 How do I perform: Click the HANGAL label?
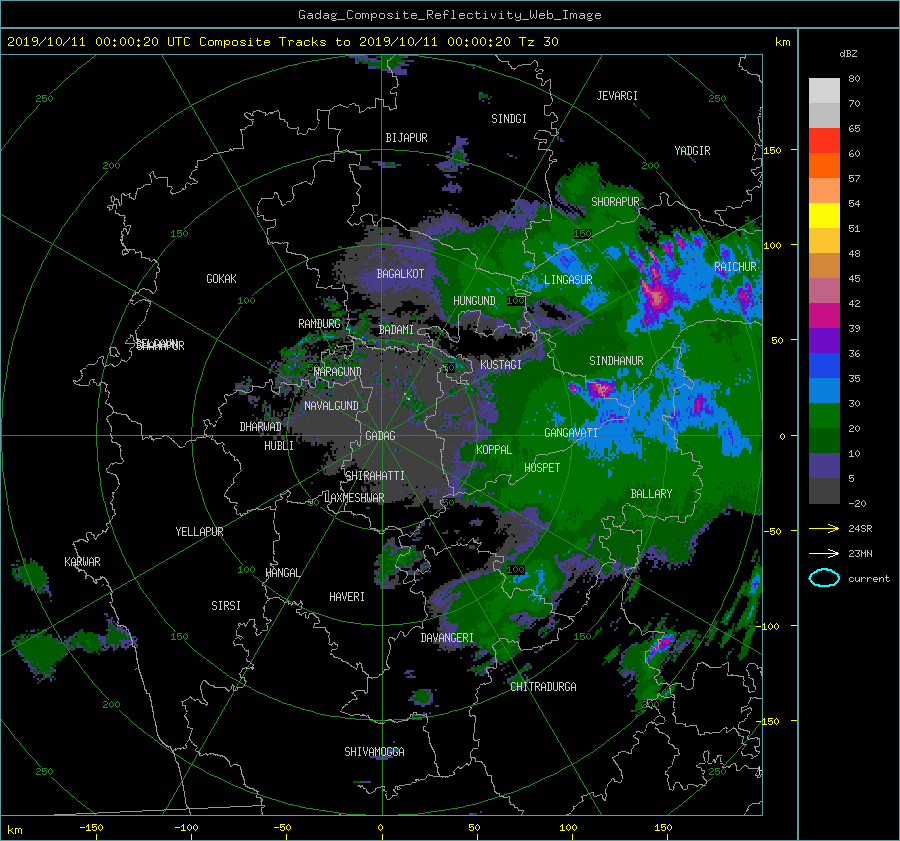coord(282,573)
